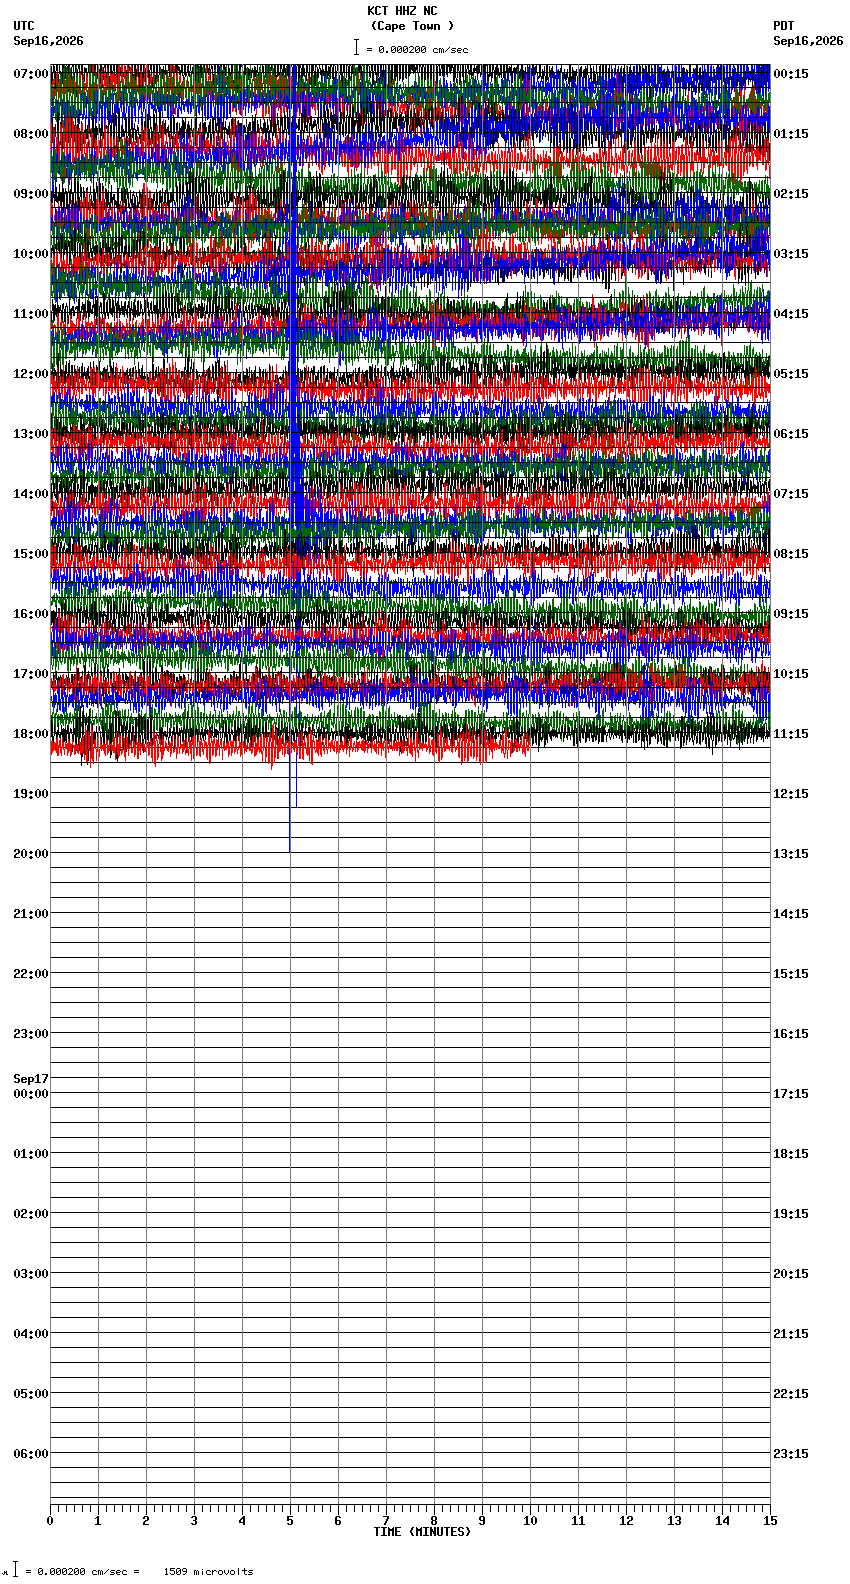Click the 15:00 UTC row label
The image size is (850, 1584).
point(30,554)
